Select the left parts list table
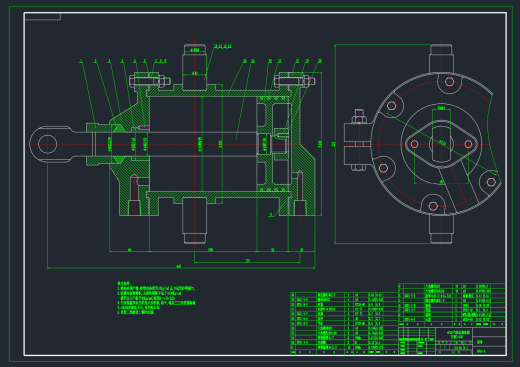Viewport: 520px width, 367px height. coord(344,323)
